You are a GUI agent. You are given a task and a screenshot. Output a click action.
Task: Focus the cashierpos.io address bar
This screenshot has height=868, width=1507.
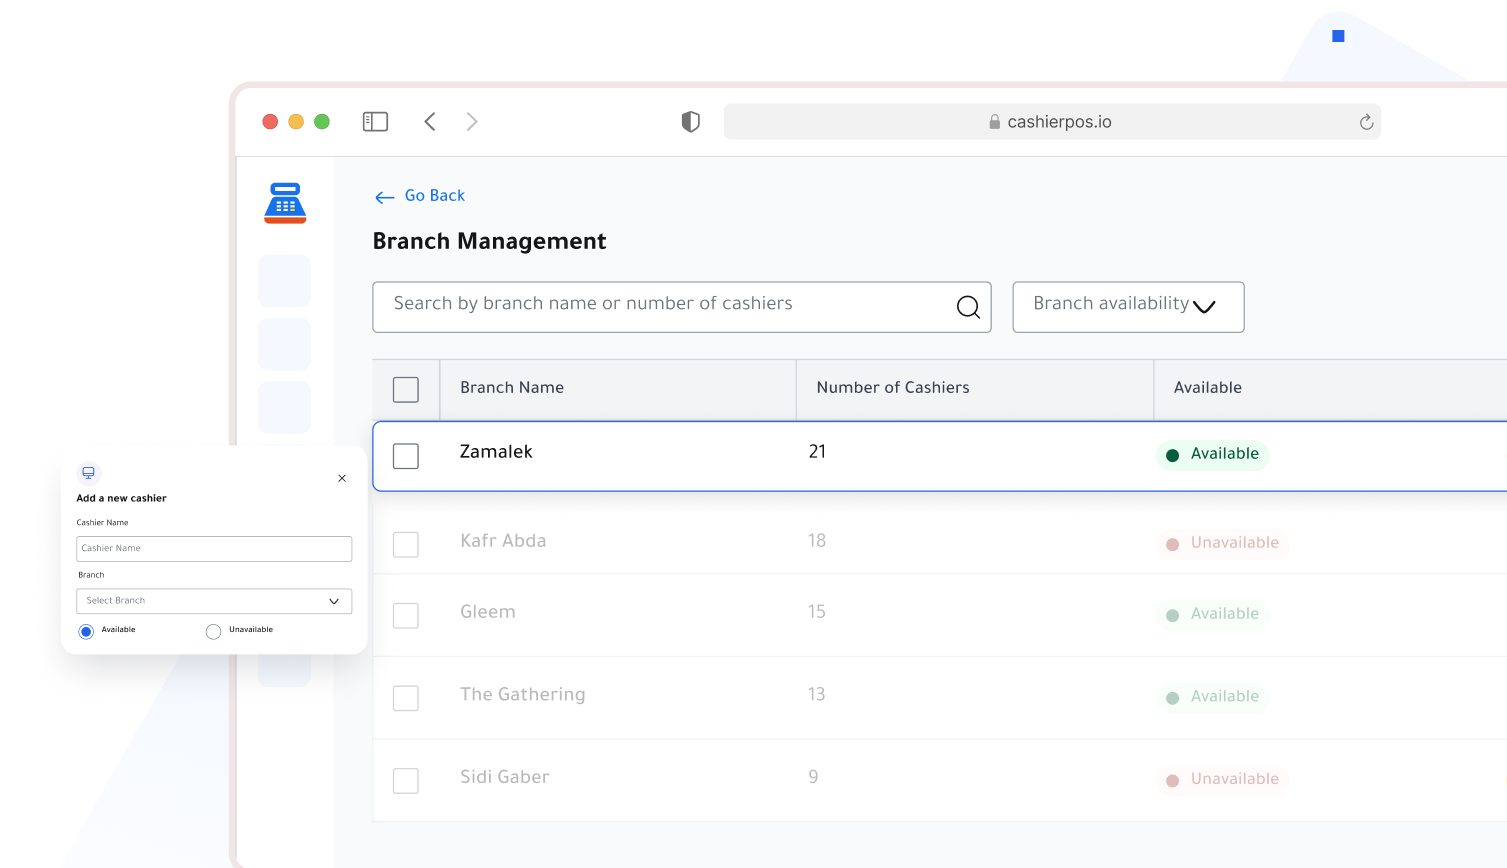coord(1052,122)
